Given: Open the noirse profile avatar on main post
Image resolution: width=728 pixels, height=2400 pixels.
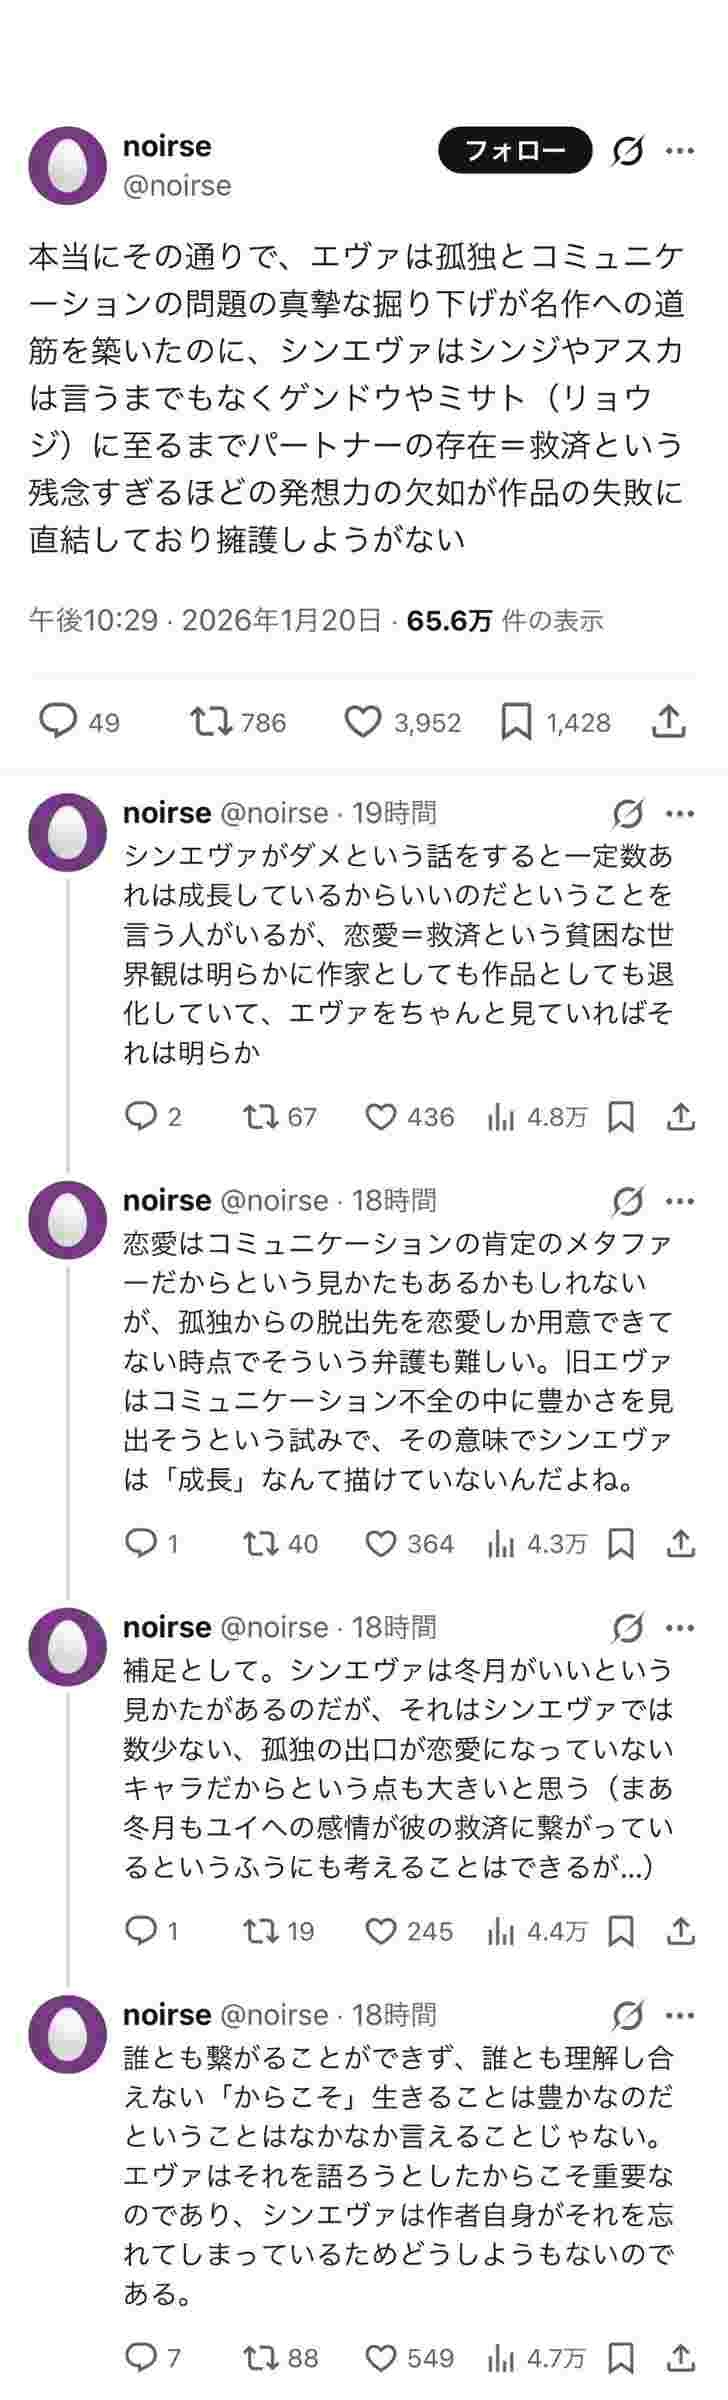Looking at the screenshot, I should (67, 165).
